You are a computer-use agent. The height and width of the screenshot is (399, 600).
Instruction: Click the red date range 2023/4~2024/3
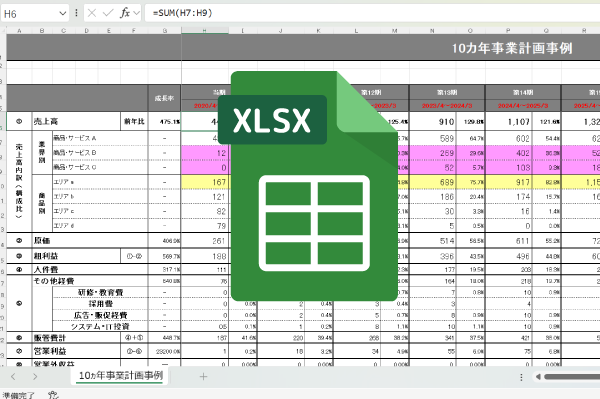coord(447,106)
